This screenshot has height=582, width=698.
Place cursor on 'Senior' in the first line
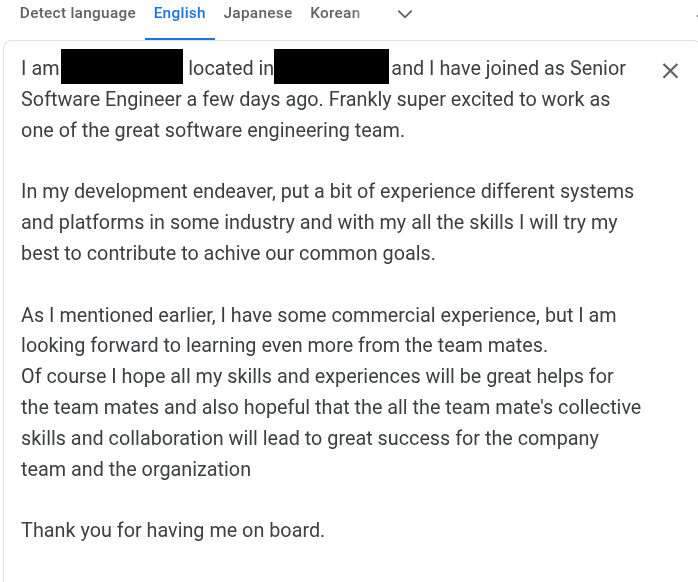[597, 69]
